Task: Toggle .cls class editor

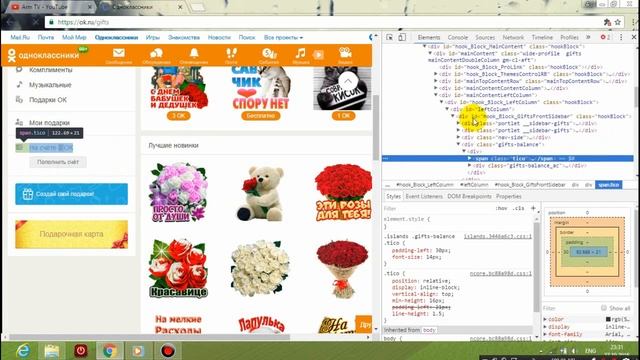Action: click(x=519, y=208)
